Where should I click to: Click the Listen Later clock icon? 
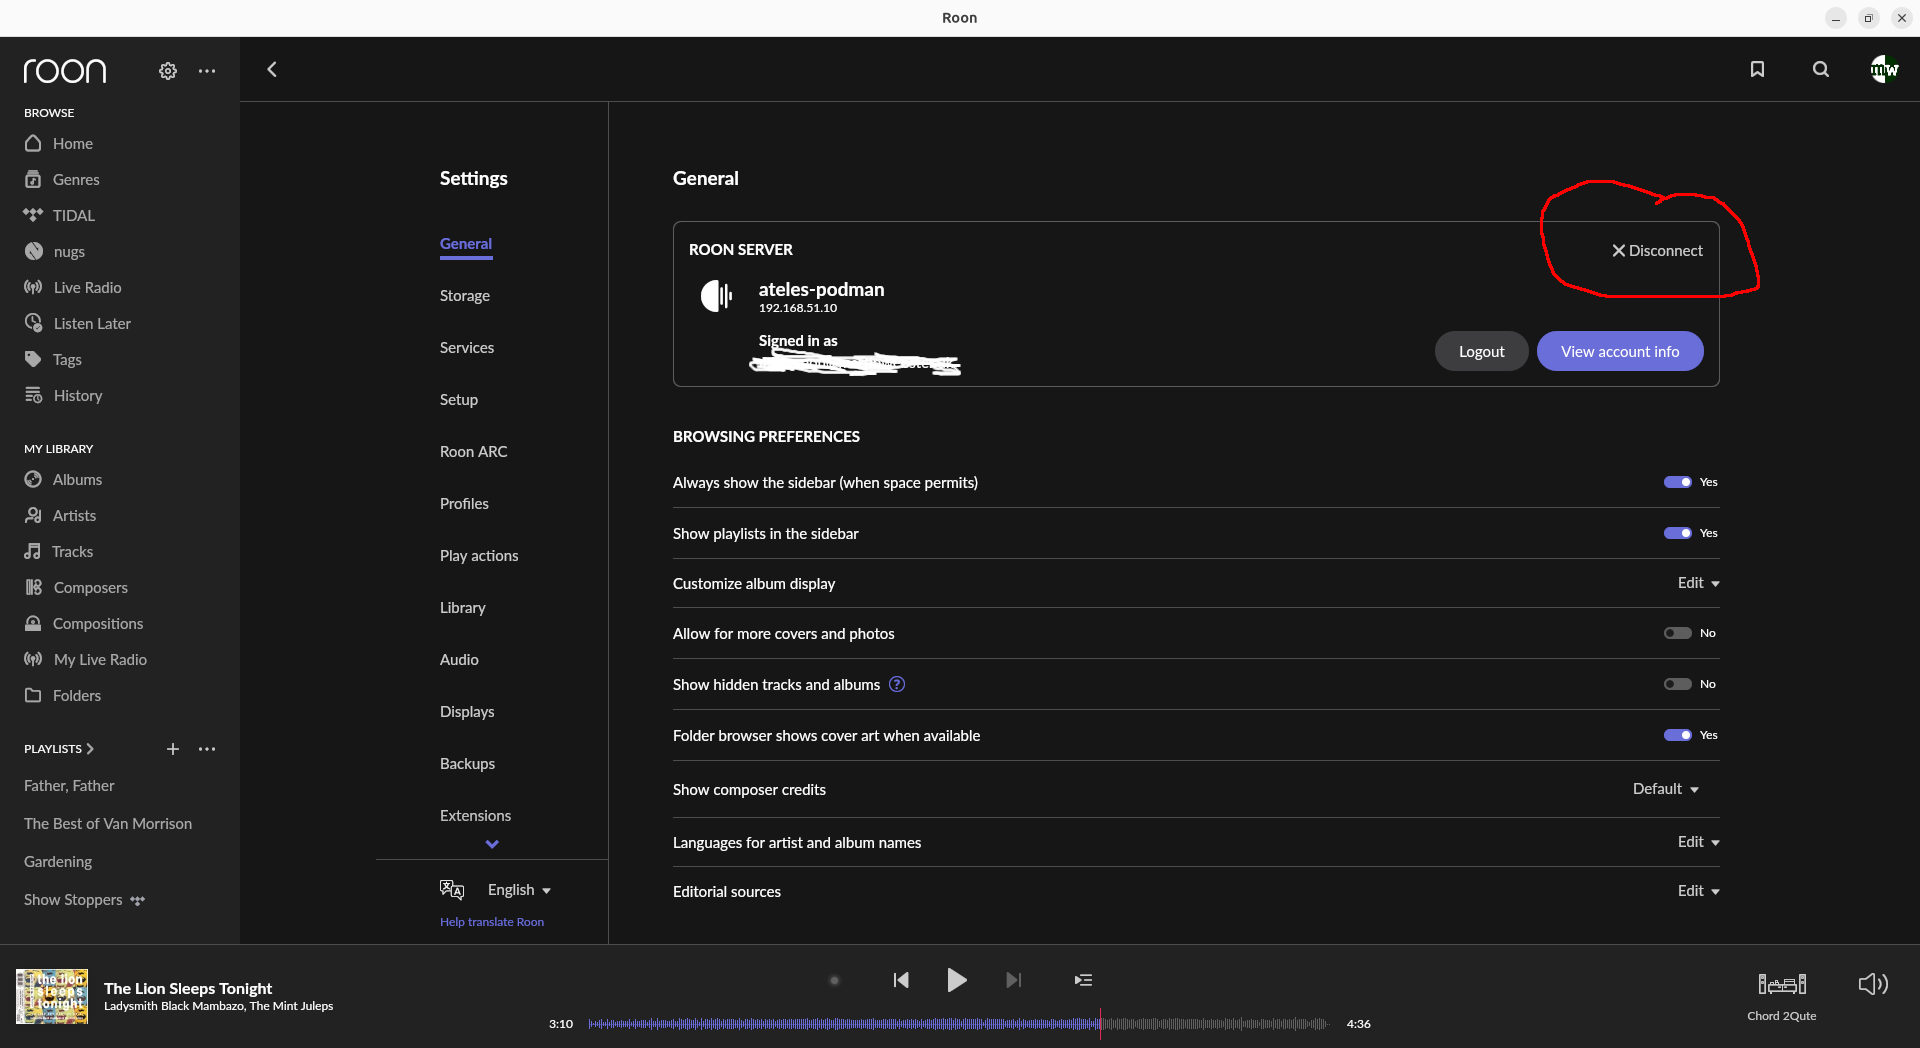point(34,323)
